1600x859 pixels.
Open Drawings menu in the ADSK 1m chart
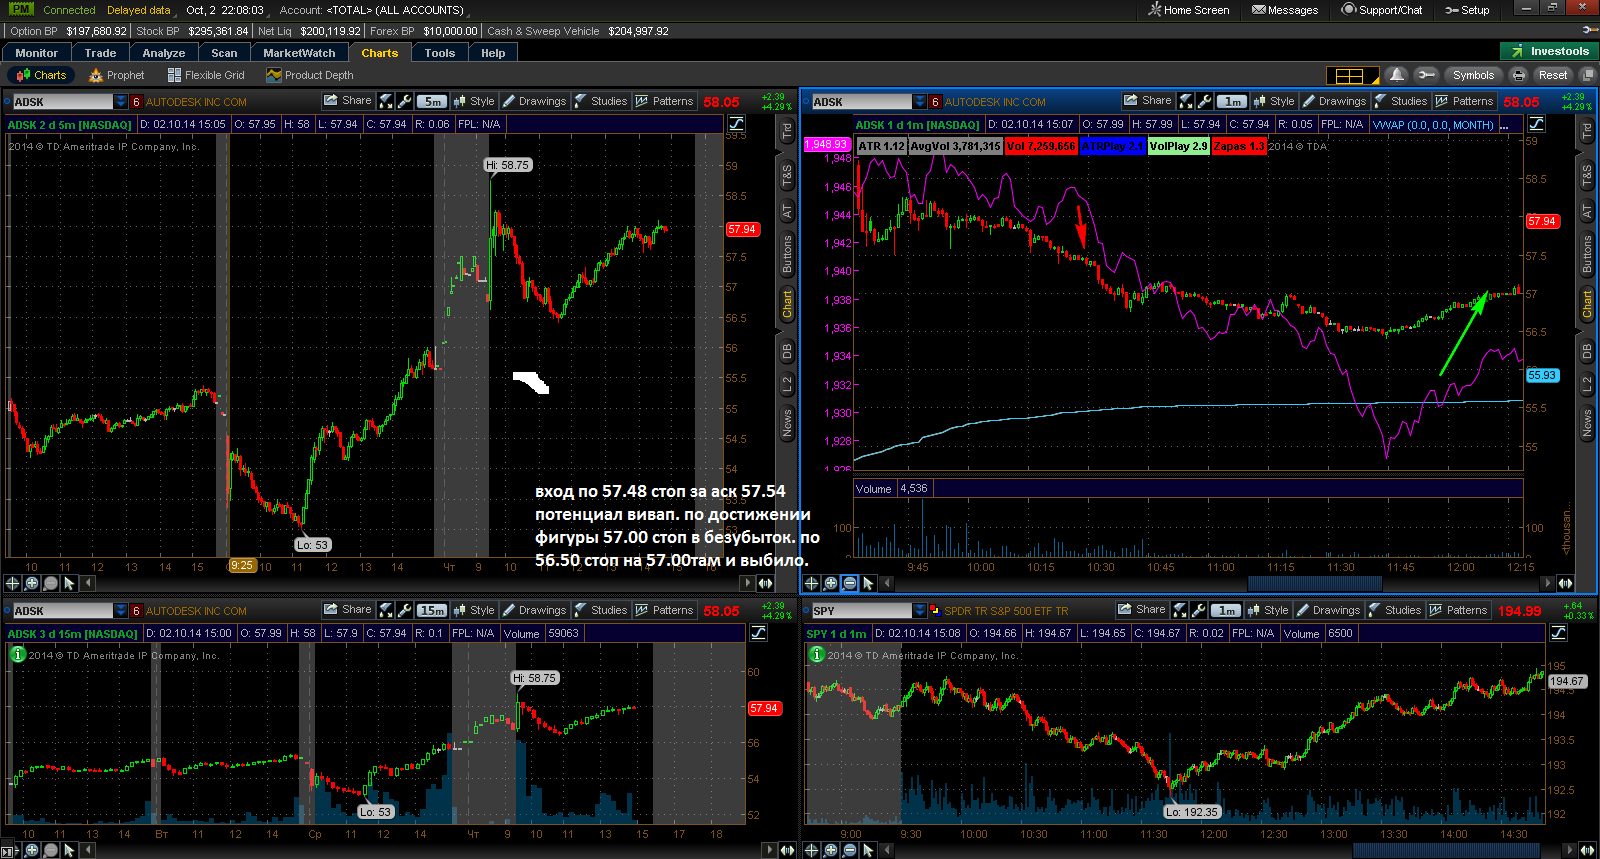point(1335,101)
